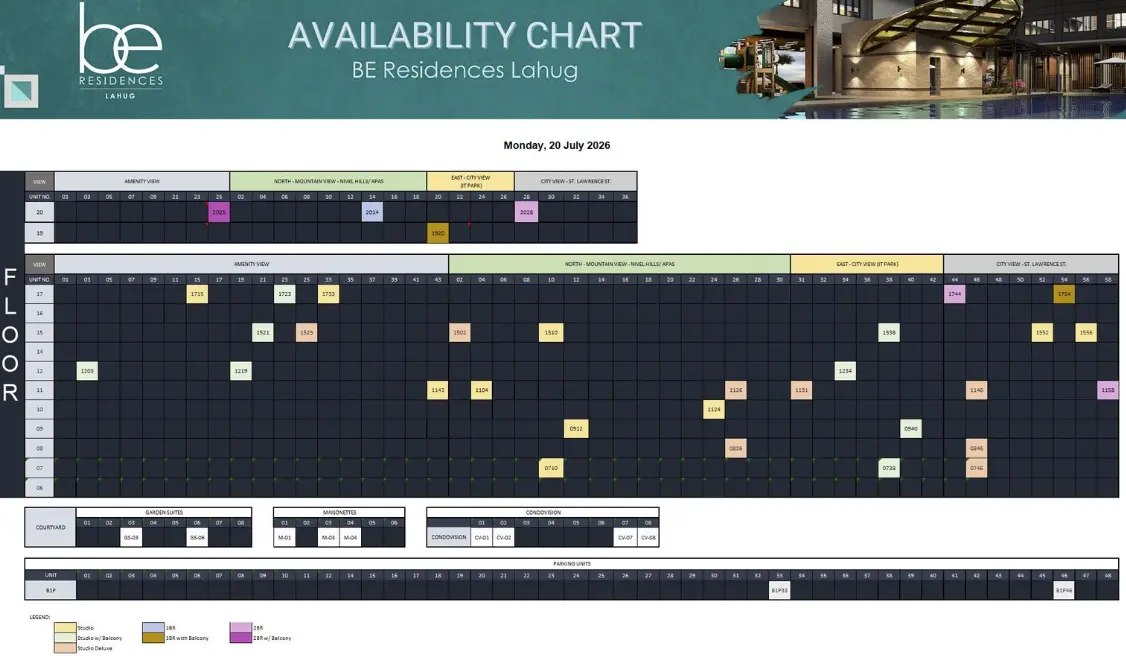Click the Studio legend color swatch
This screenshot has height=656, width=1126.
click(65, 628)
